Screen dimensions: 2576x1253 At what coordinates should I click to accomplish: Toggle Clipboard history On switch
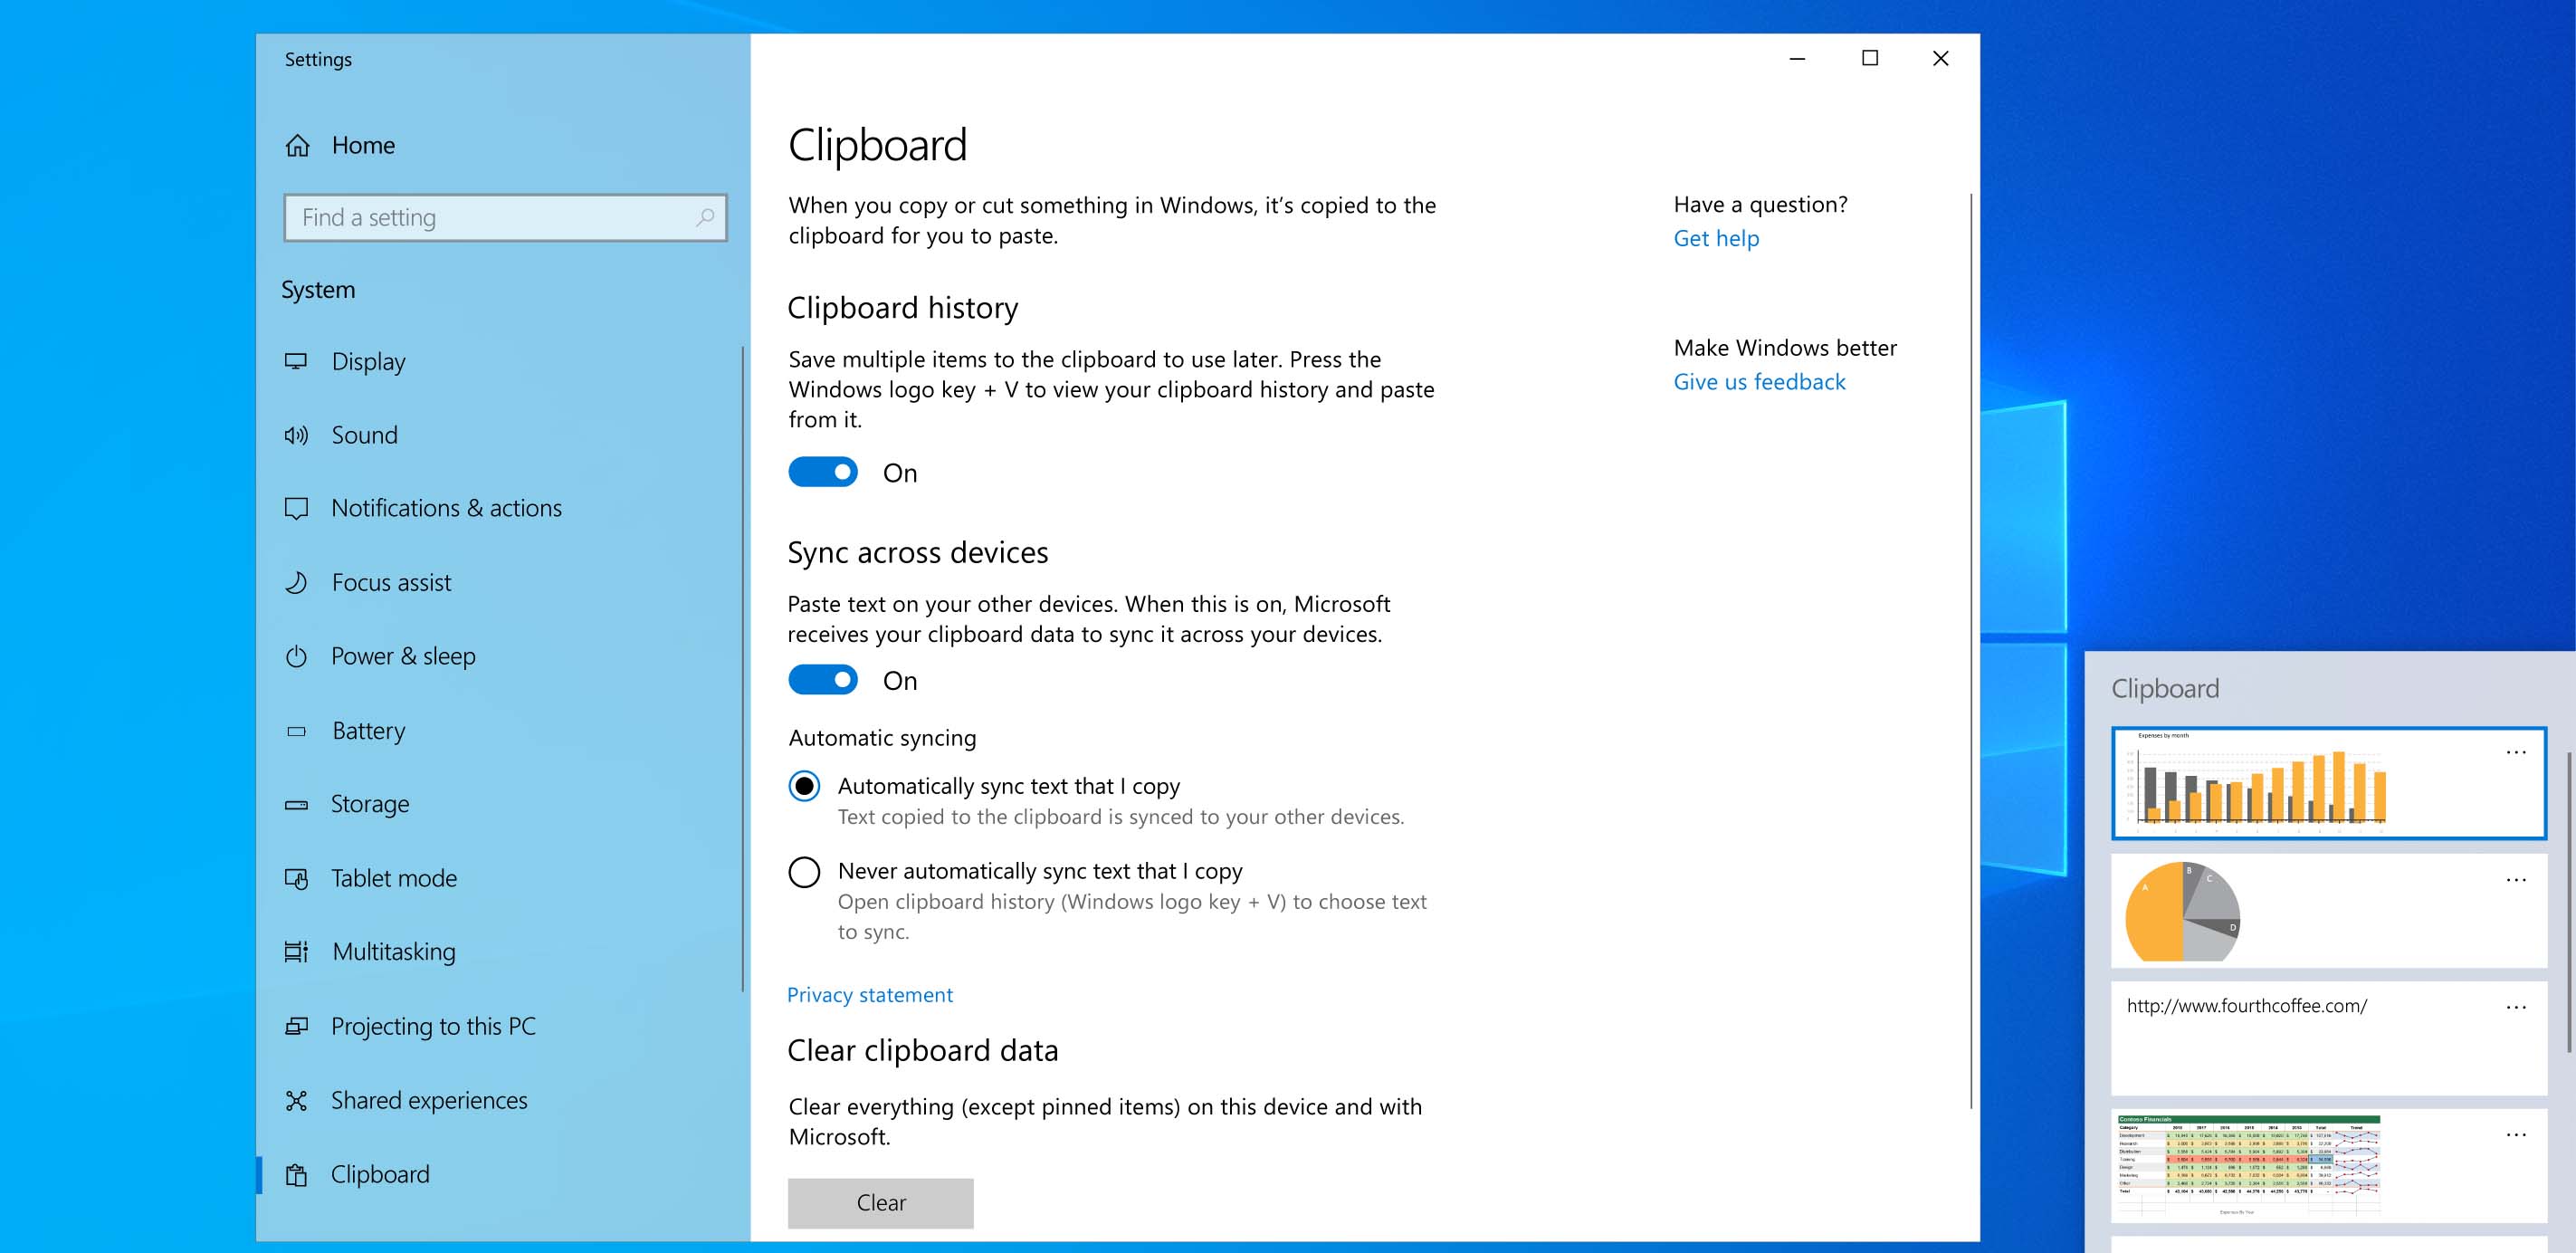tap(823, 473)
